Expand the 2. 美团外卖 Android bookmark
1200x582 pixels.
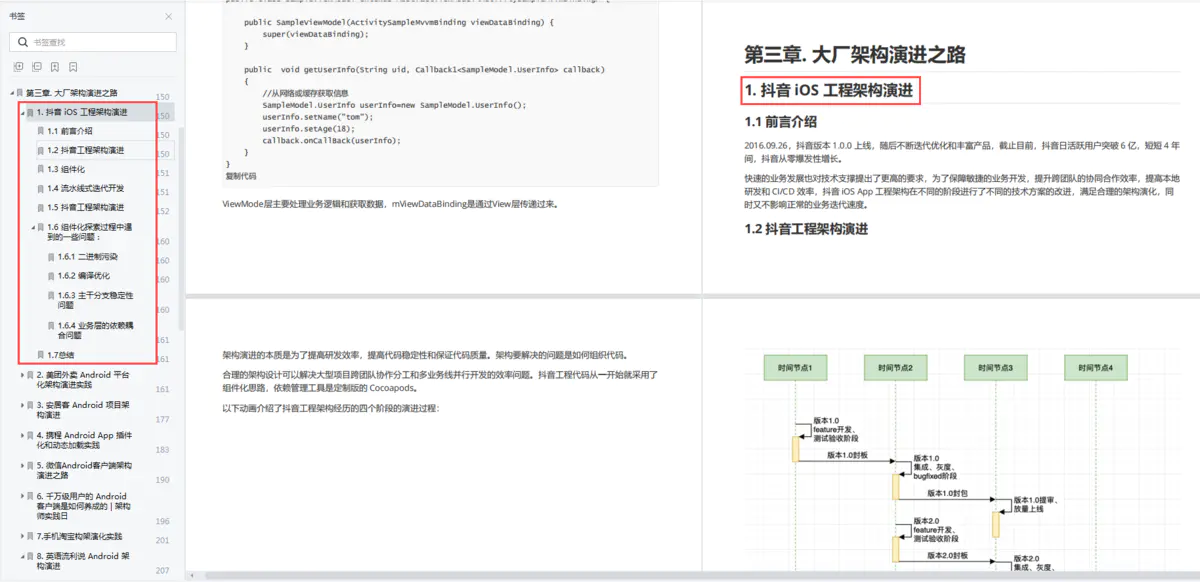tap(22, 375)
